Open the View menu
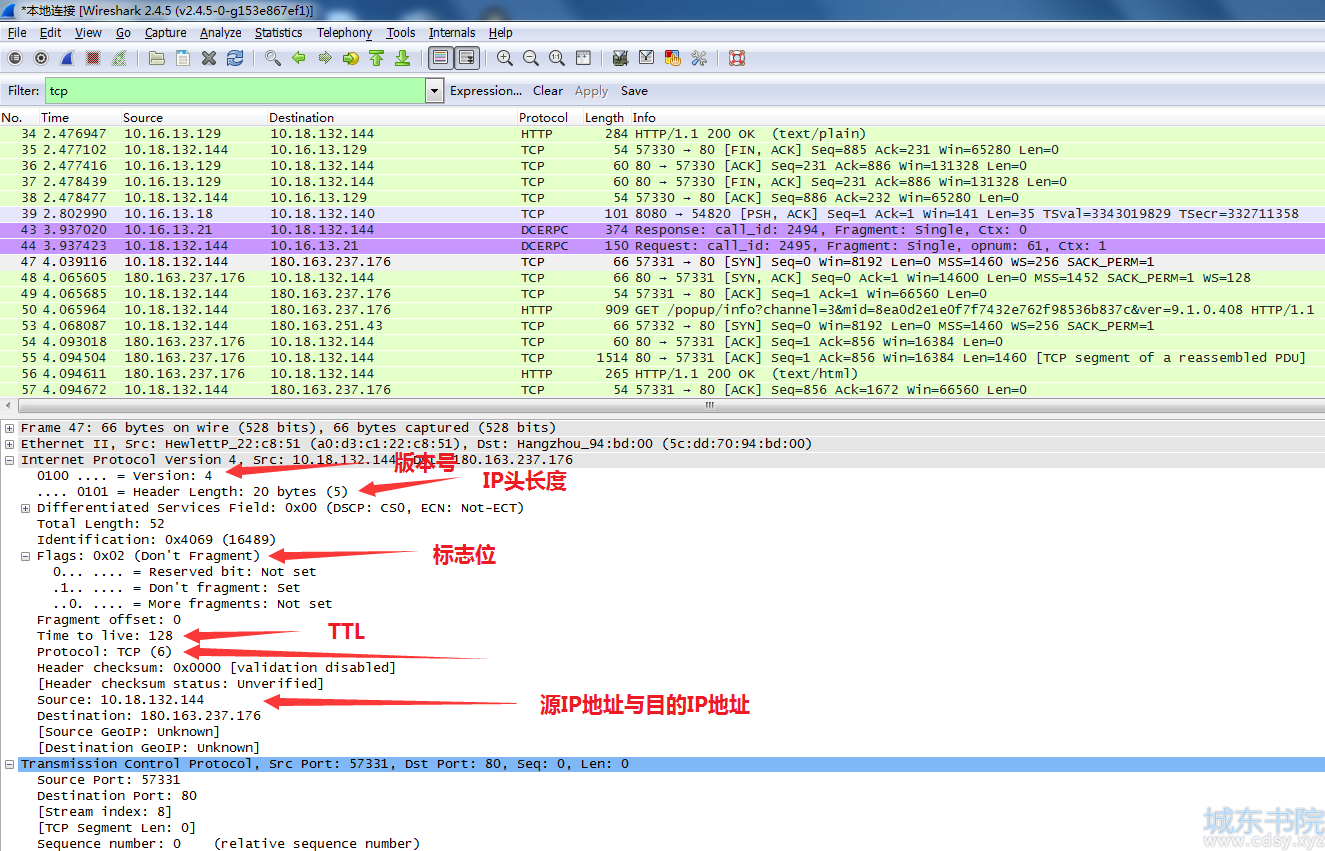This screenshot has width=1325, height=851. pyautogui.click(x=88, y=33)
